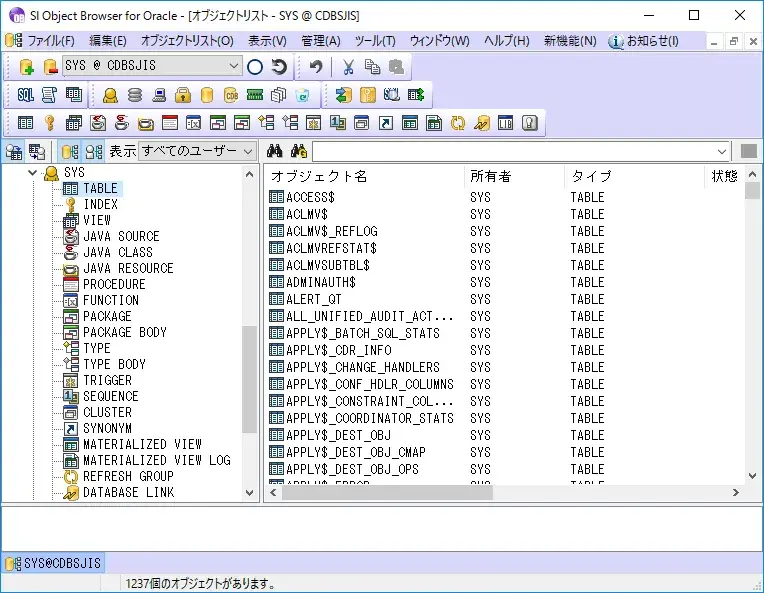
Task: Click the SQL execution toolbar icon
Action: (26, 95)
